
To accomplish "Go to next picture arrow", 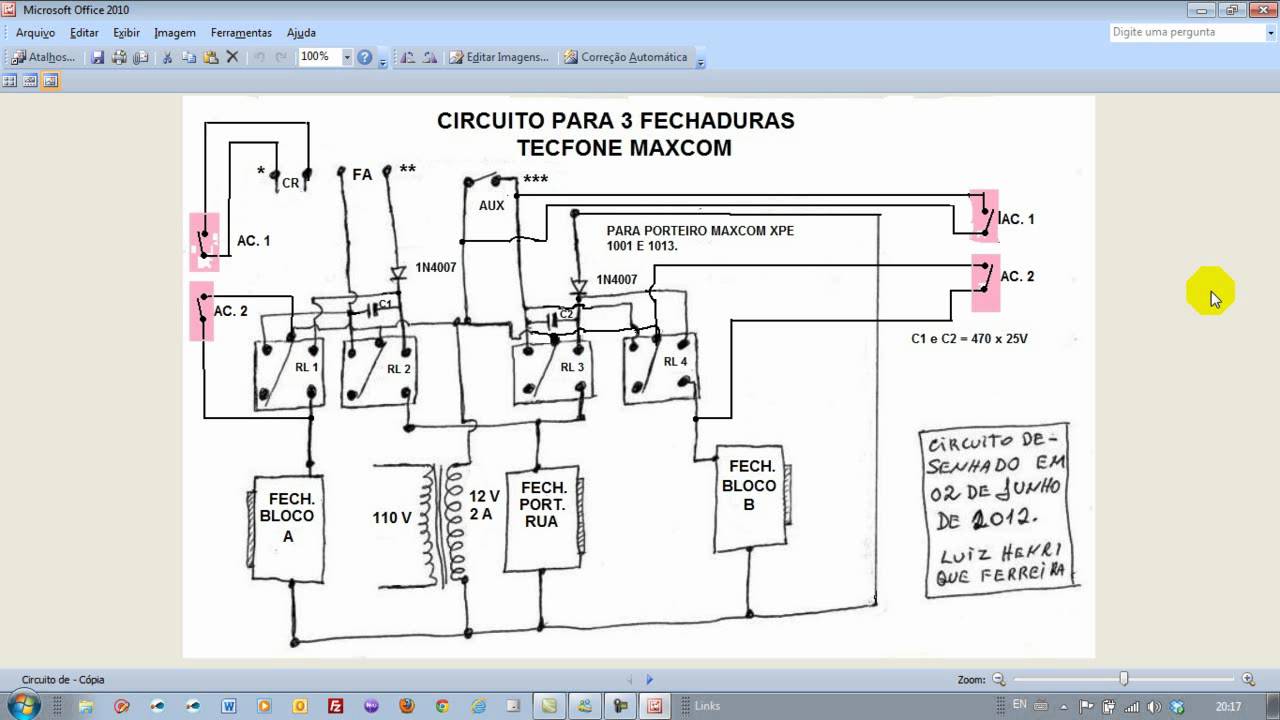I will [x=650, y=679].
